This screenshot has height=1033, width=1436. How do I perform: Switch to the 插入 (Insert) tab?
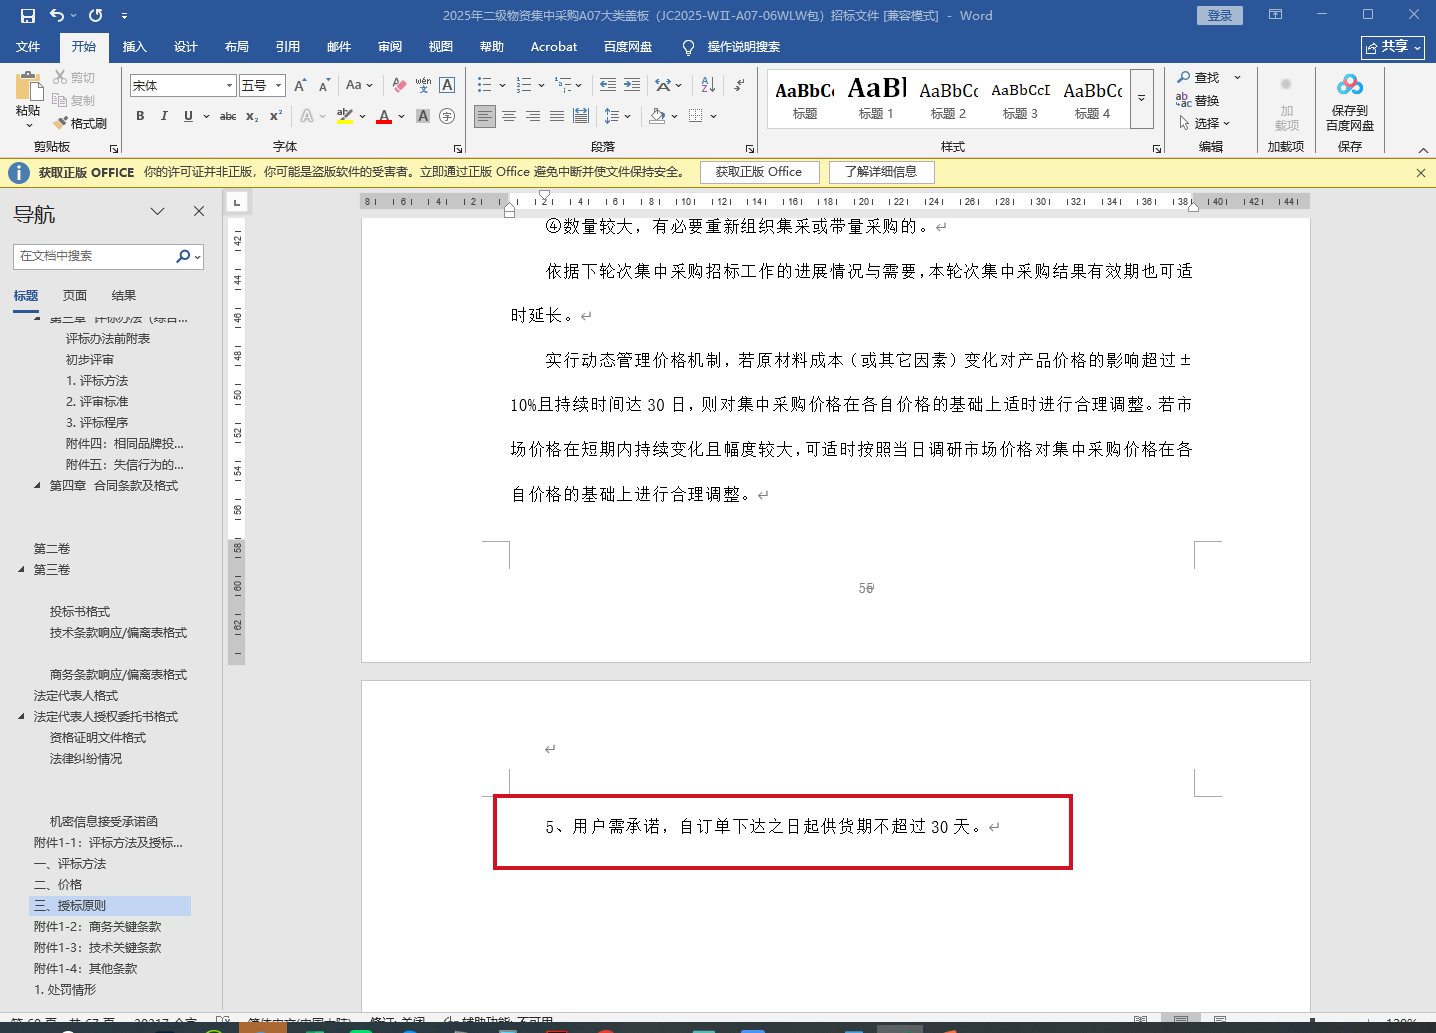pyautogui.click(x=134, y=47)
